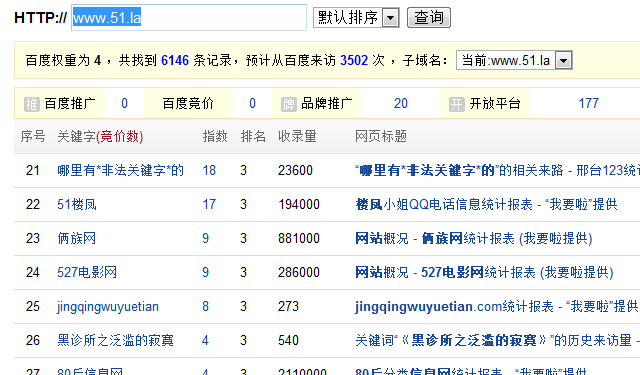This screenshot has width=640, height=375.
Task: Open page title jingqingwuyuetian.com统计报表
Action: (x=496, y=306)
